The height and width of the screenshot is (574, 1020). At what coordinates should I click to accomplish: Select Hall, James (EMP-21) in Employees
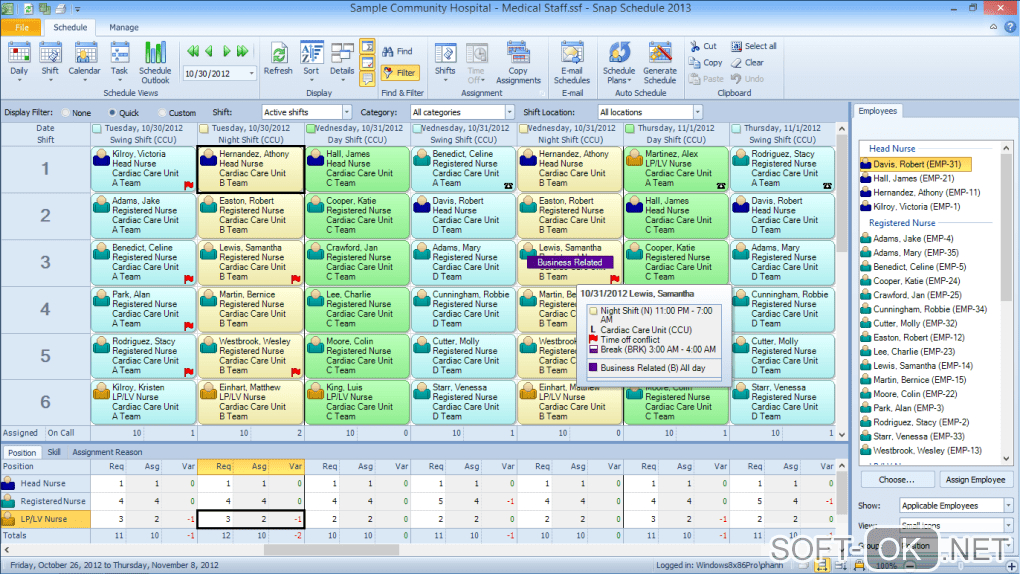click(907, 178)
